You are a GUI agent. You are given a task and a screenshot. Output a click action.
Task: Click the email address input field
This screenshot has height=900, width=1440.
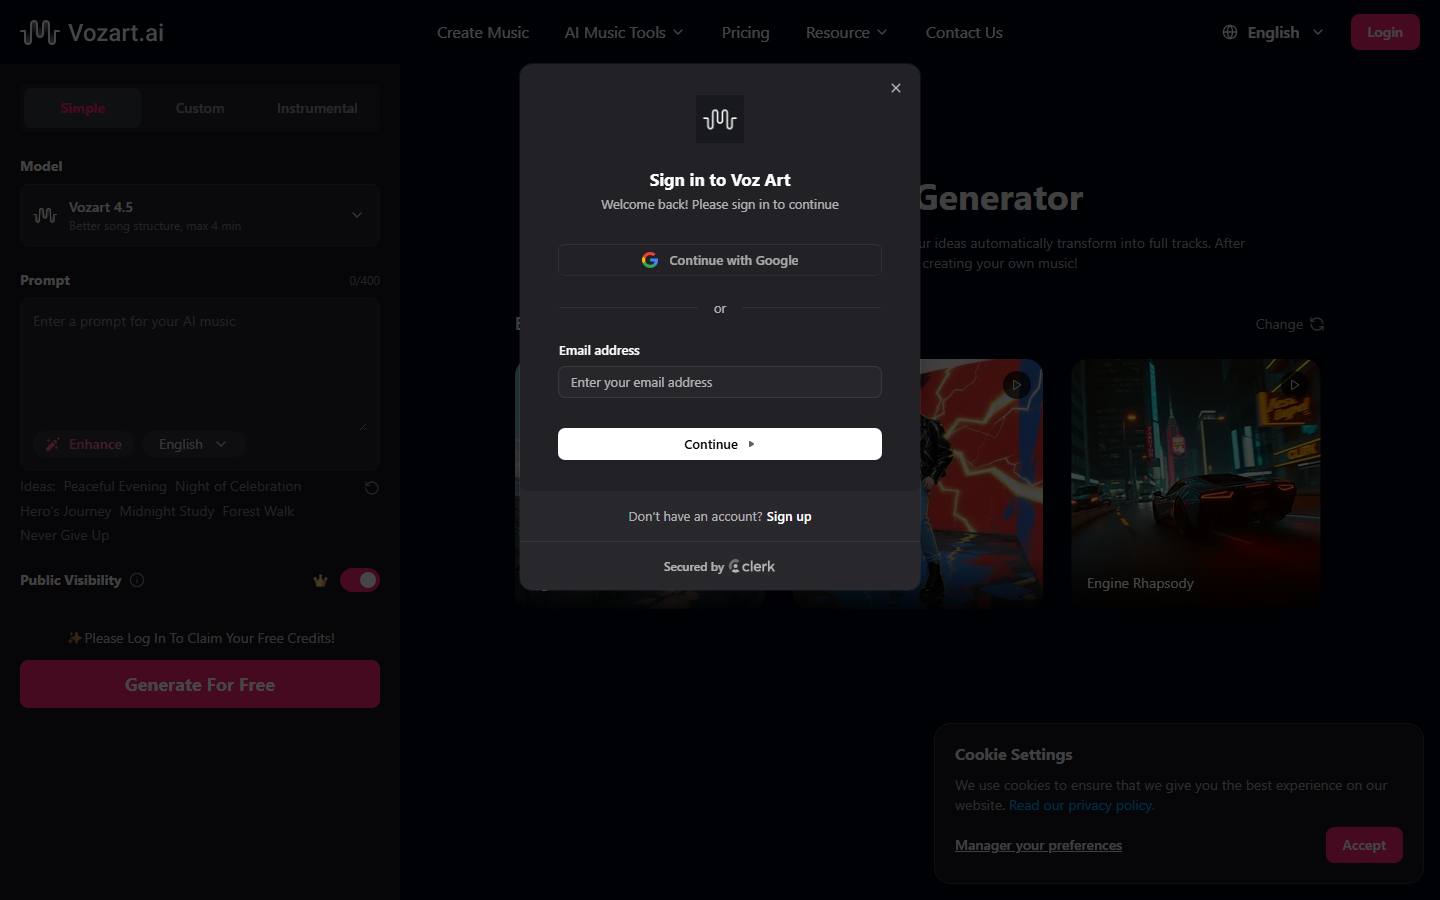(719, 382)
